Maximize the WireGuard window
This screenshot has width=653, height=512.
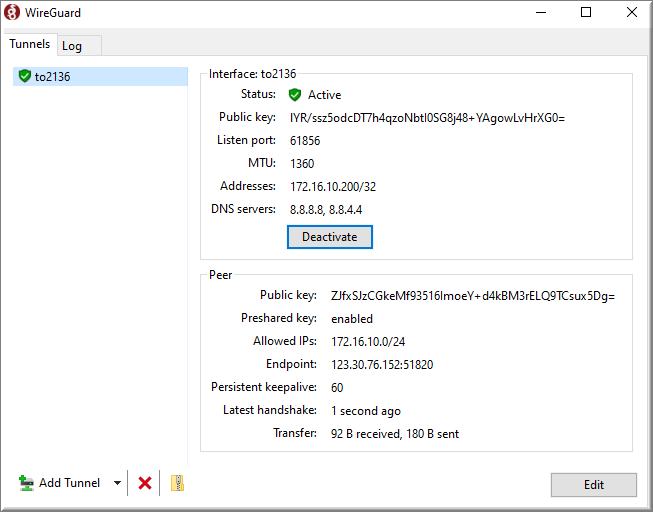pos(586,12)
